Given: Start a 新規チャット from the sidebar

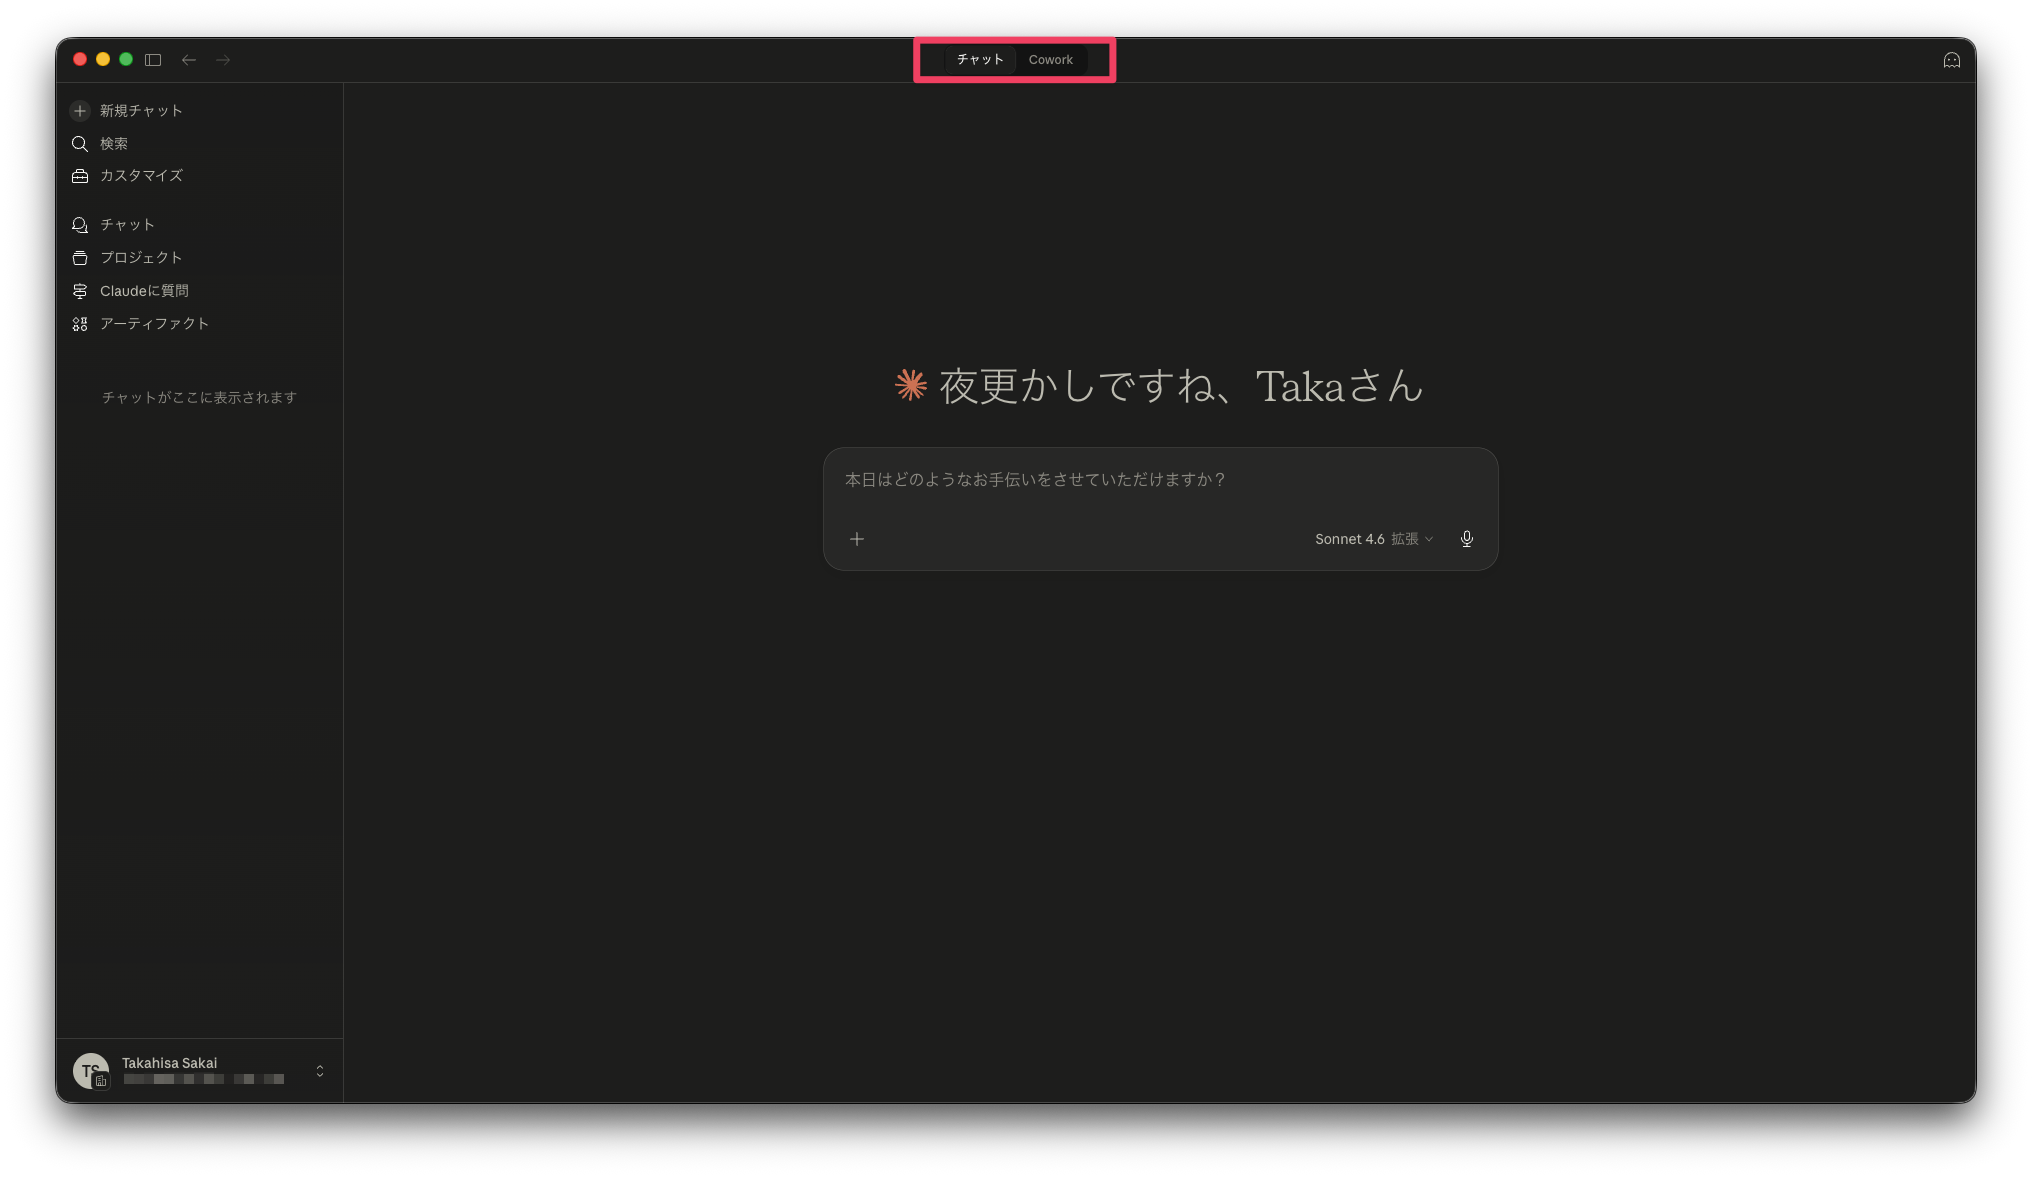Looking at the screenshot, I should 139,111.
